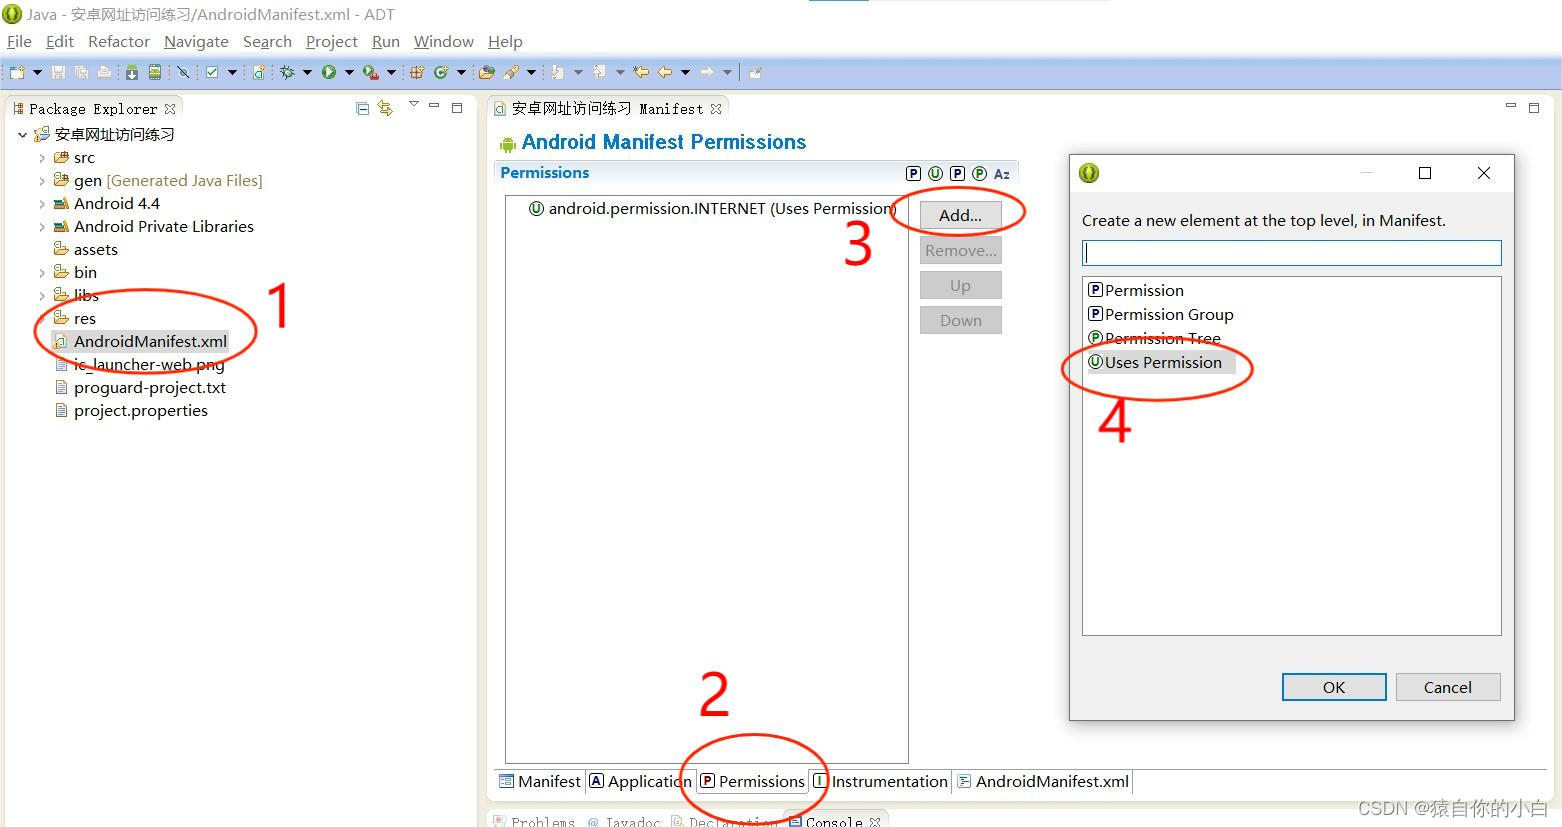The width and height of the screenshot is (1562, 827).
Task: Open the dropdown beside the Run icon
Action: point(349,72)
